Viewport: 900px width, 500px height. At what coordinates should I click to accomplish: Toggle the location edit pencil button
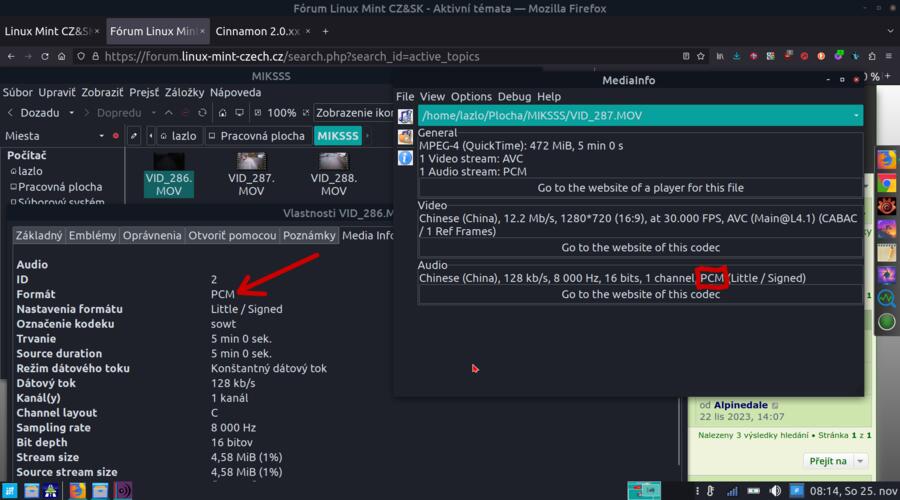coord(134,135)
